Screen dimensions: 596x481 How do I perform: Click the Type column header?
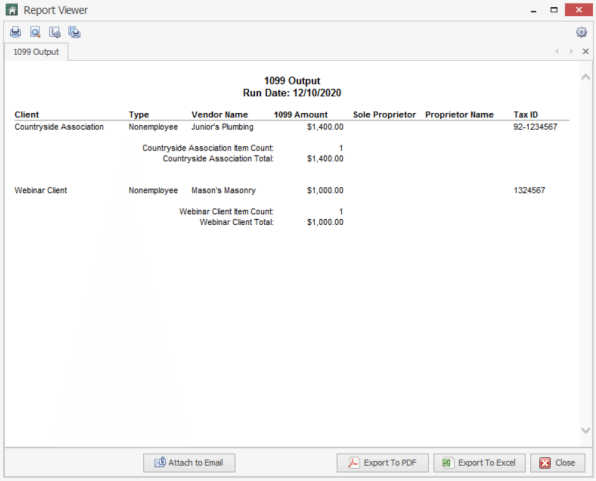(x=139, y=114)
